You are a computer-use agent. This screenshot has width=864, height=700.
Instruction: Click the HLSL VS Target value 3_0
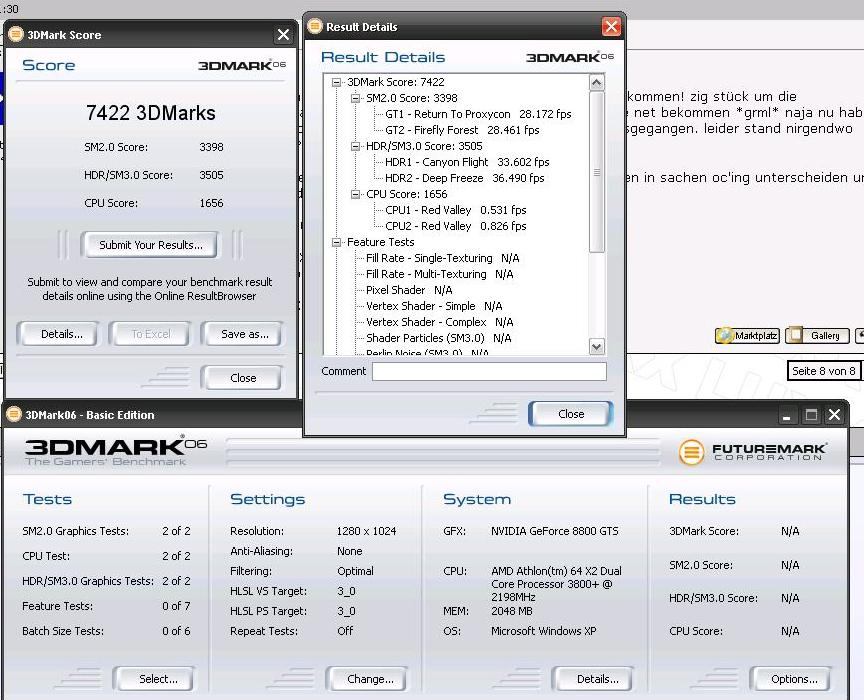[x=346, y=591]
